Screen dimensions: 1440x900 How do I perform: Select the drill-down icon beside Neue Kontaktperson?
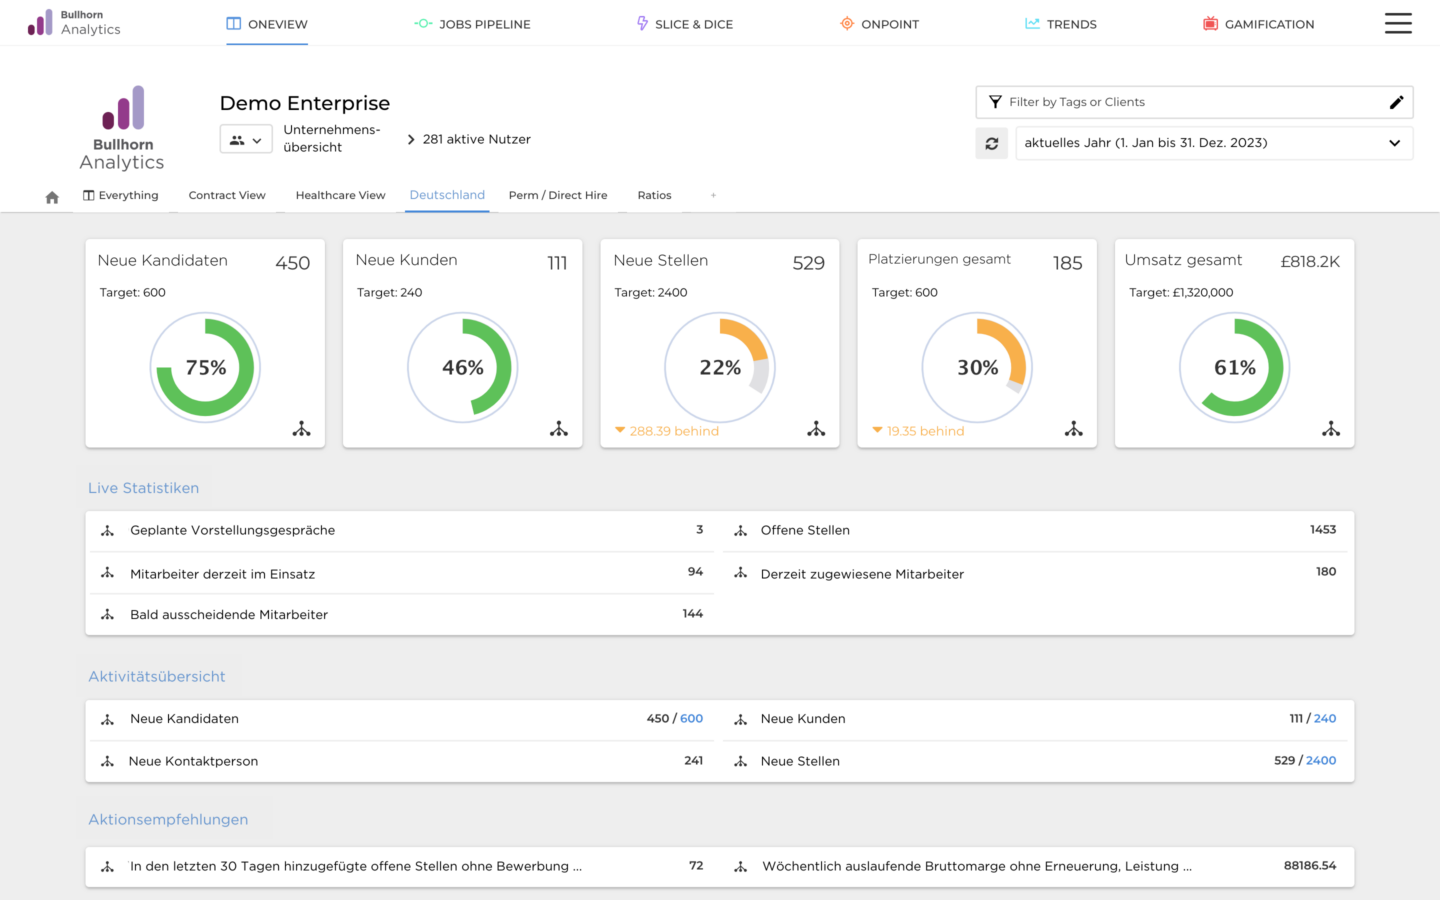(x=107, y=760)
